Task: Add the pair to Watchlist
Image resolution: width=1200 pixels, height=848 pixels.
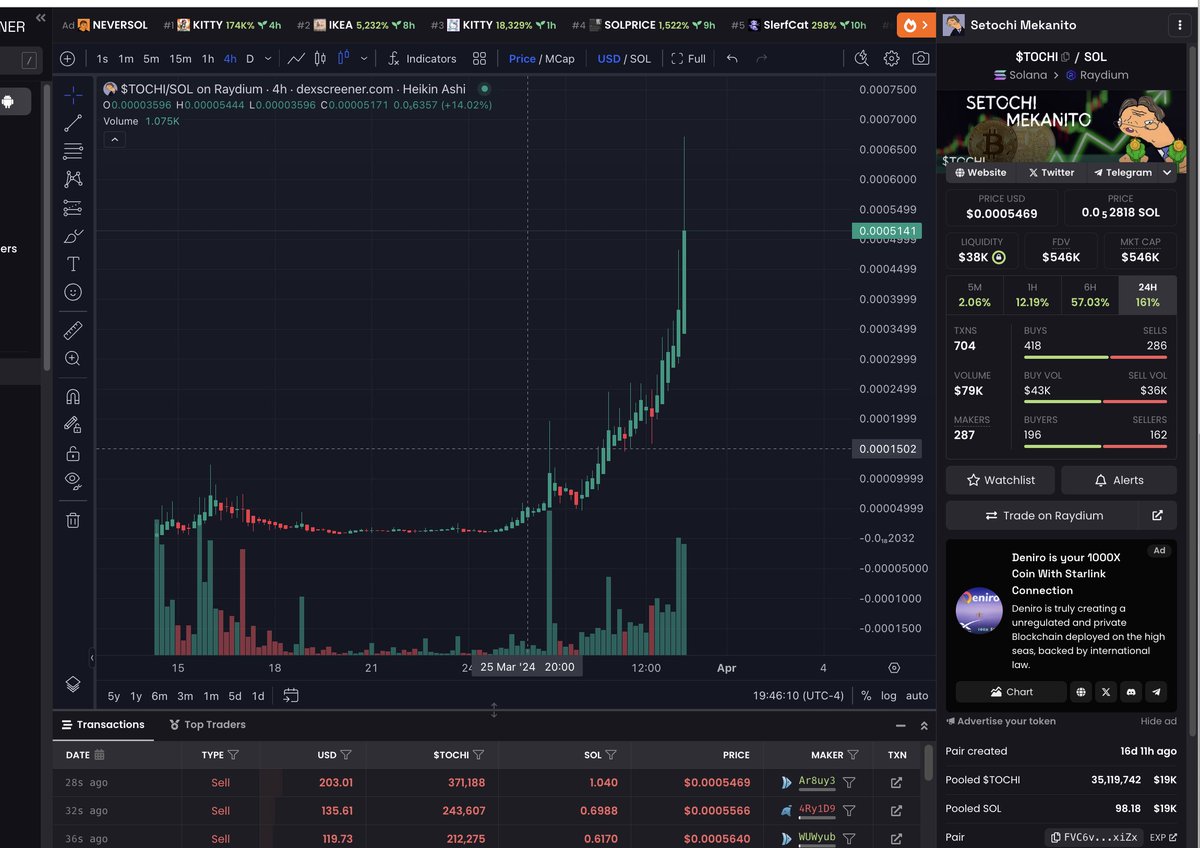Action: [1001, 480]
